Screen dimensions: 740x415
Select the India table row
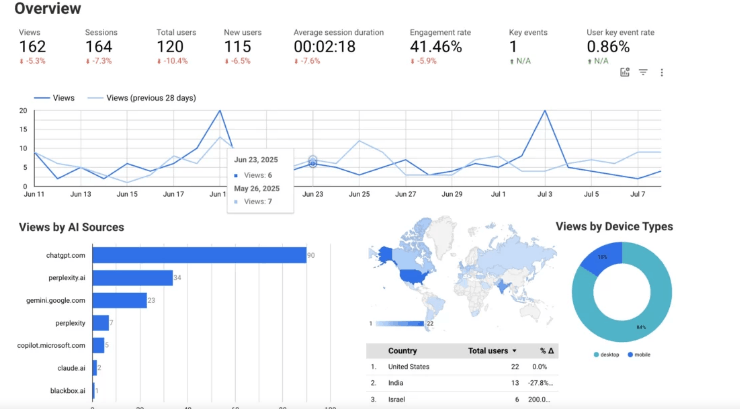[462, 383]
